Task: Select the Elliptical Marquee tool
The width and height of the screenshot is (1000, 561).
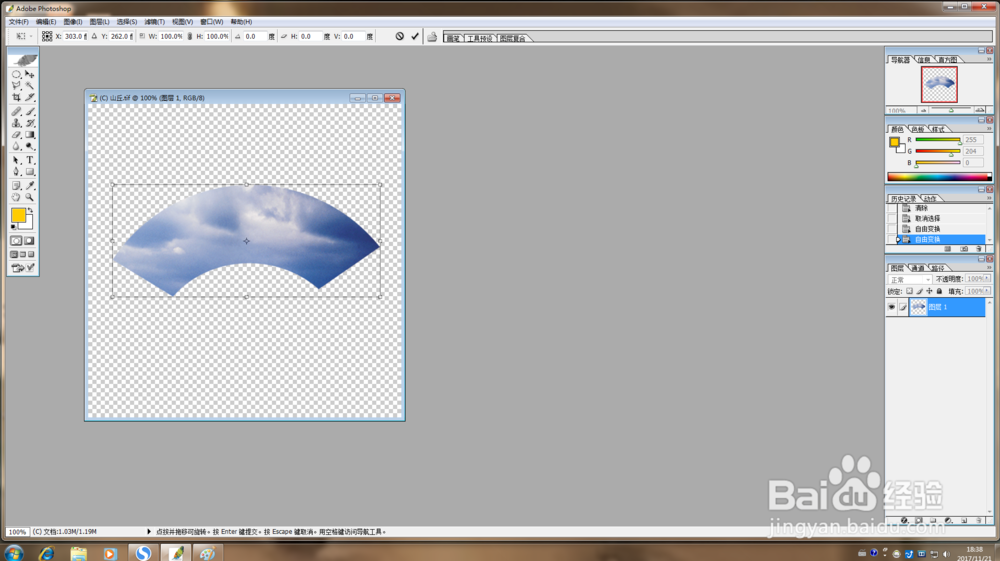Action: pyautogui.click(x=17, y=74)
